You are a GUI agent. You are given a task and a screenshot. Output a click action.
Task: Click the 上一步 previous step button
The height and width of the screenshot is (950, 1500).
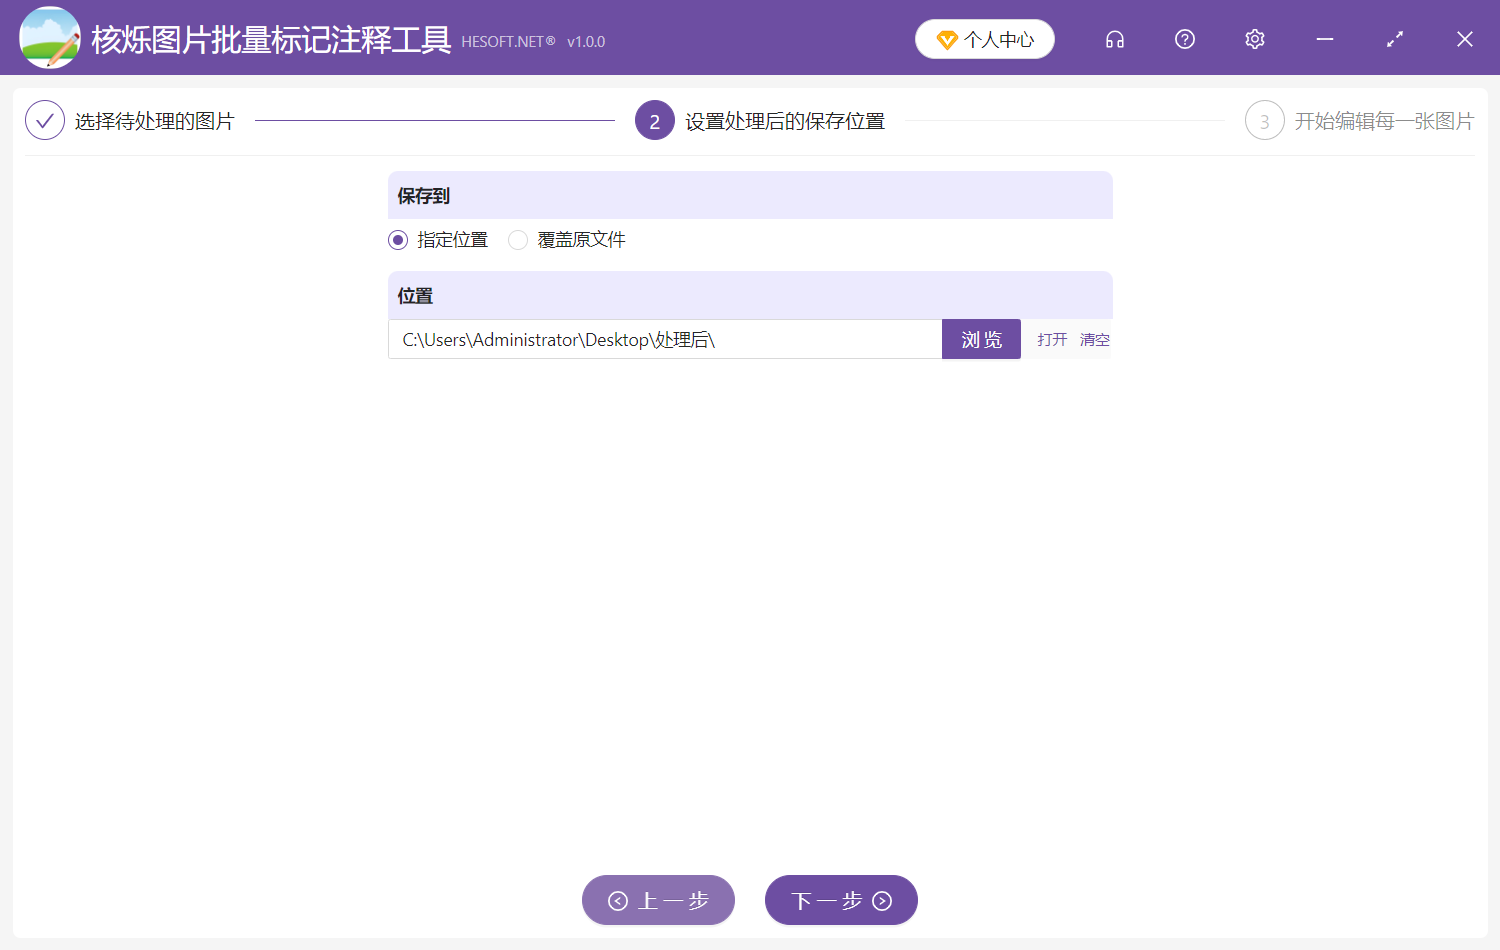click(658, 900)
